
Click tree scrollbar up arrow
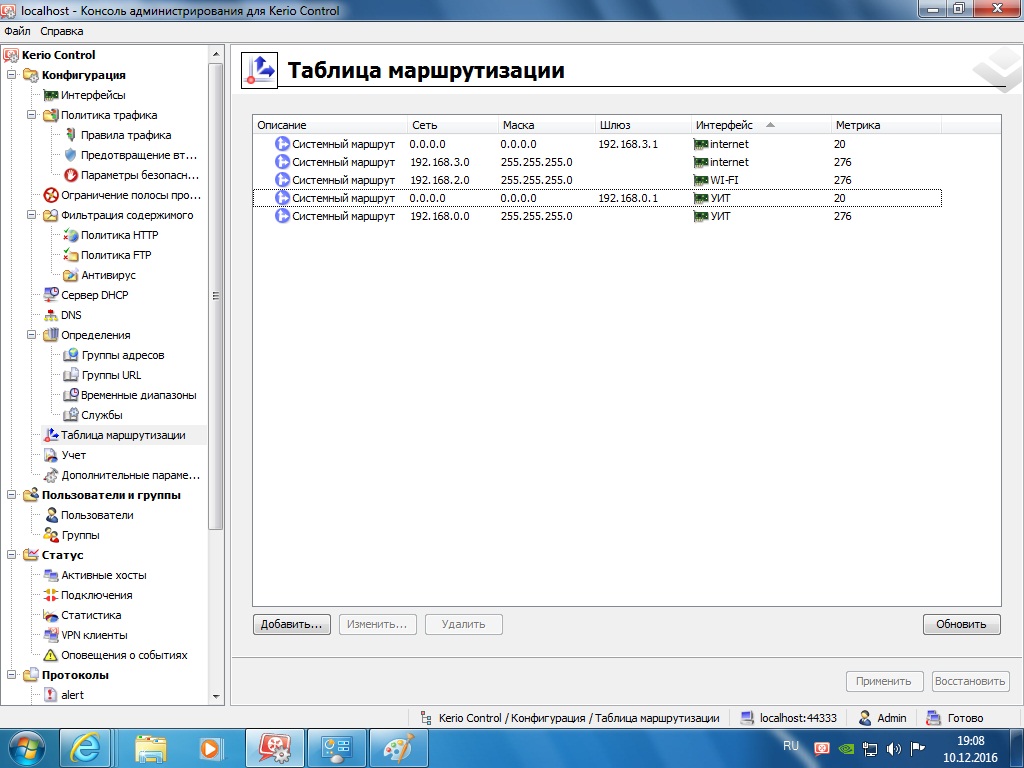click(x=216, y=54)
